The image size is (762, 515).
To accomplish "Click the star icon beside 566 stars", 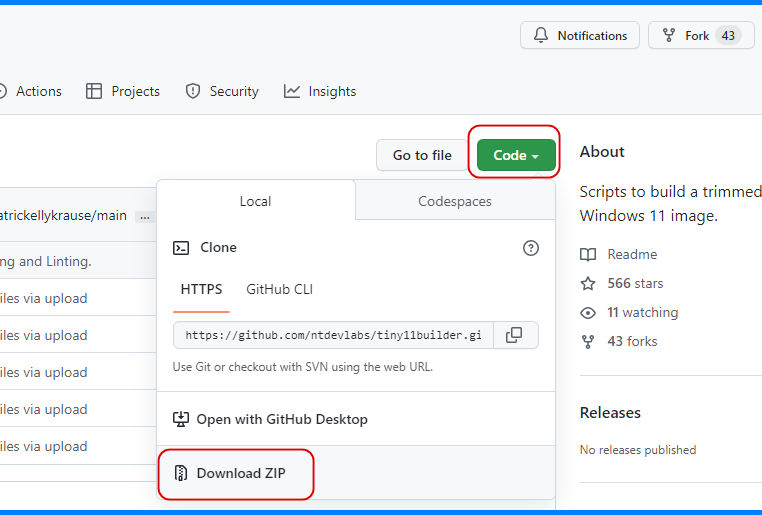I will (589, 283).
